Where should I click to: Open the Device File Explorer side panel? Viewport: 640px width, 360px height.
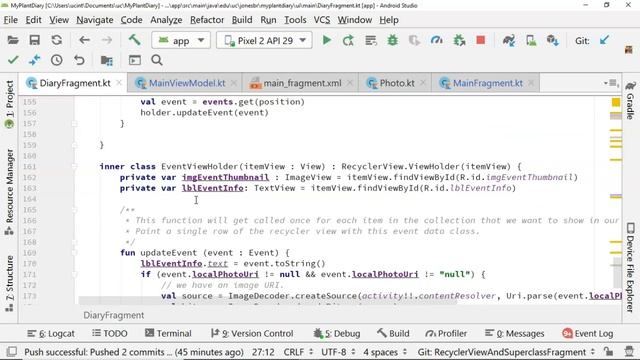[630, 267]
